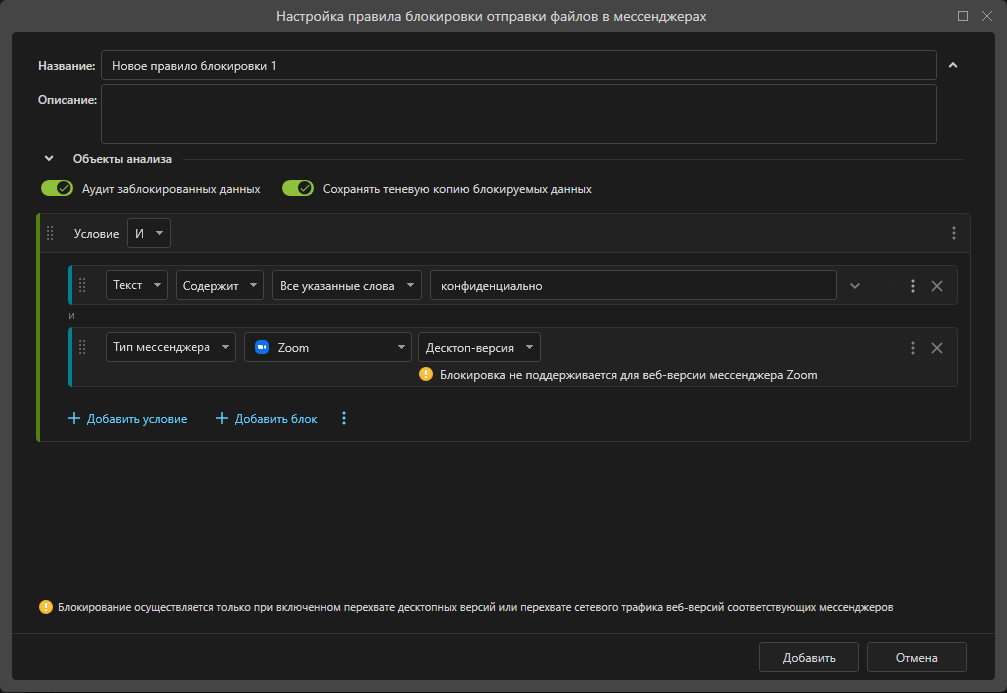
Task: Delete the Тип мессенджера condition row
Action: click(x=937, y=348)
